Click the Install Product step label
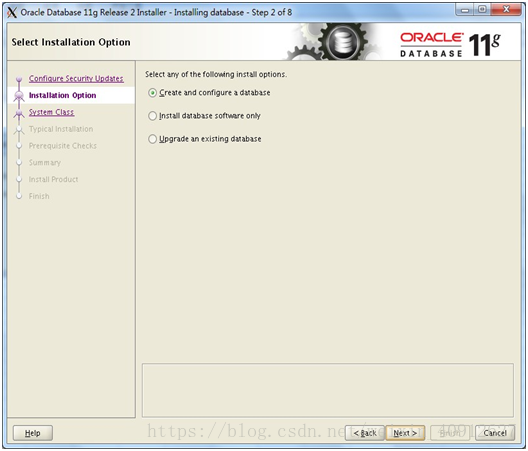The width and height of the screenshot is (528, 451). [x=53, y=180]
